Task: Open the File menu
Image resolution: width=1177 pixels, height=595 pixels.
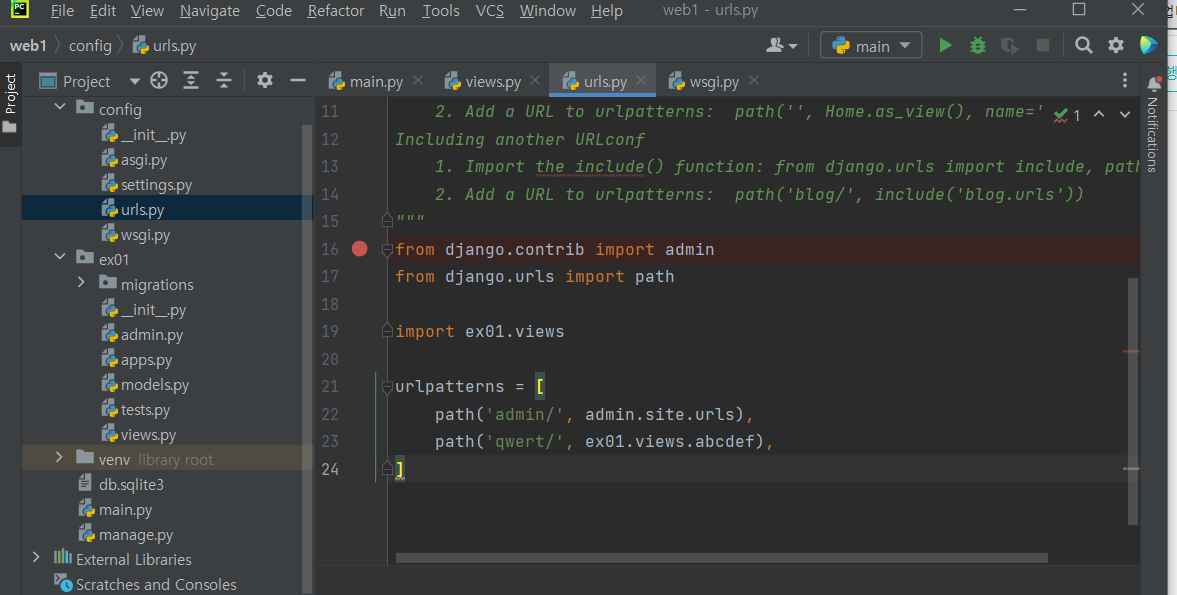Action: pos(62,11)
